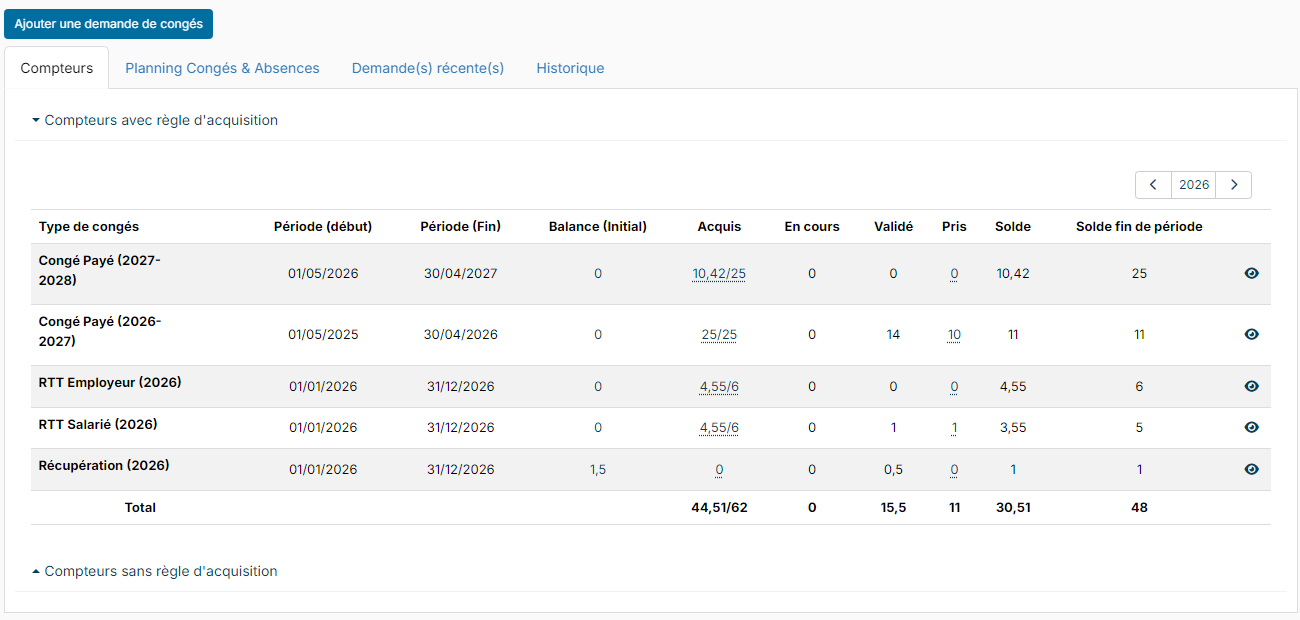Screen dimensions: 1300x620
Task: Open eye icon for RTT Employeur (2026)
Action: pyautogui.click(x=1251, y=386)
